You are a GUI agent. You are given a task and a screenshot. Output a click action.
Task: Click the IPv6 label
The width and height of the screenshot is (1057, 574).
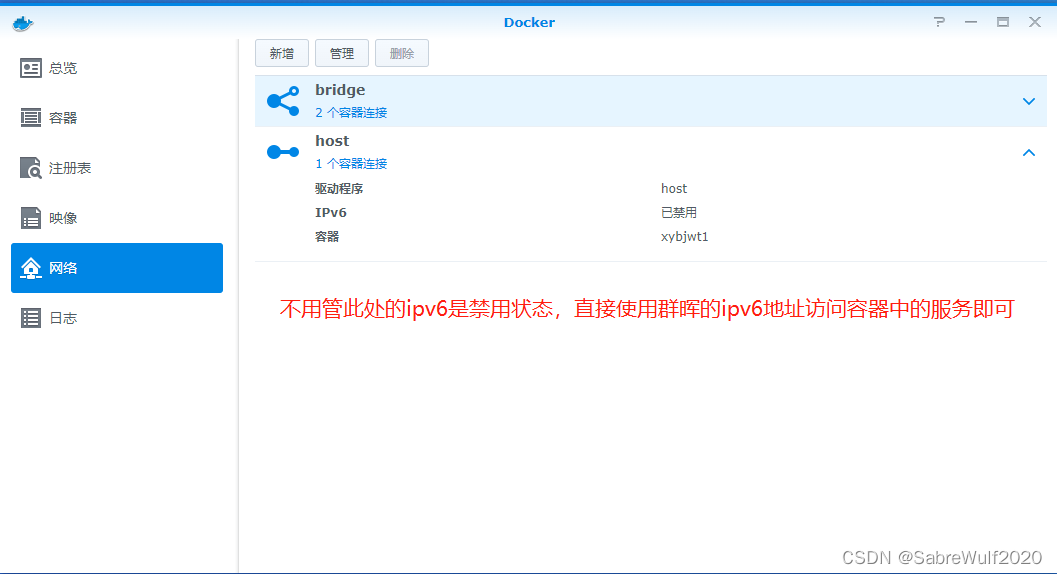pyautogui.click(x=331, y=212)
